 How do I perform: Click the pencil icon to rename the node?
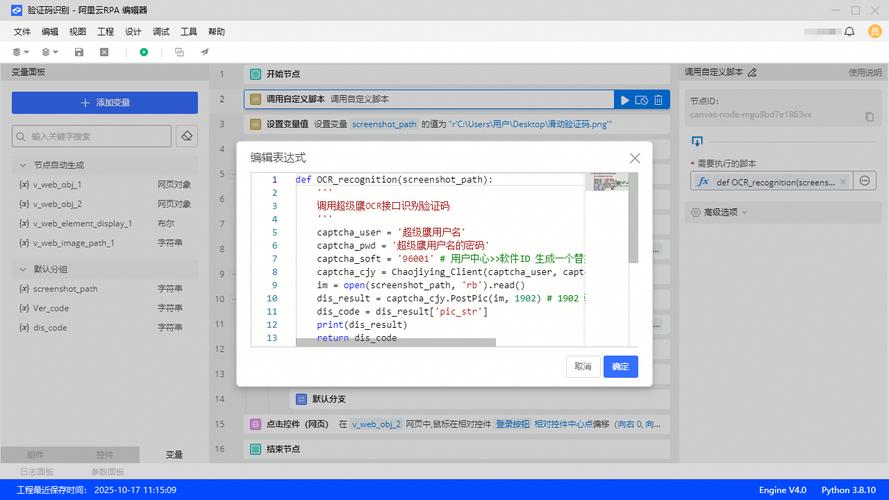752,73
